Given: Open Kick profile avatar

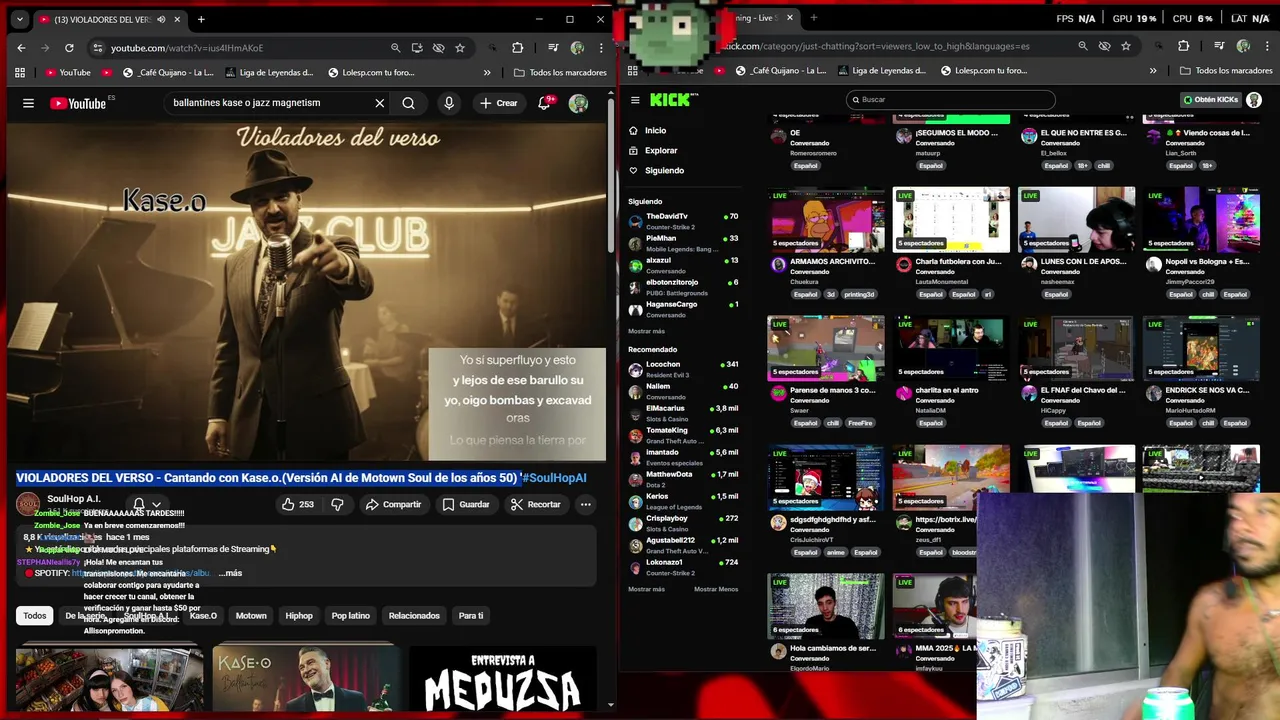Looking at the screenshot, I should pyautogui.click(x=1254, y=100).
